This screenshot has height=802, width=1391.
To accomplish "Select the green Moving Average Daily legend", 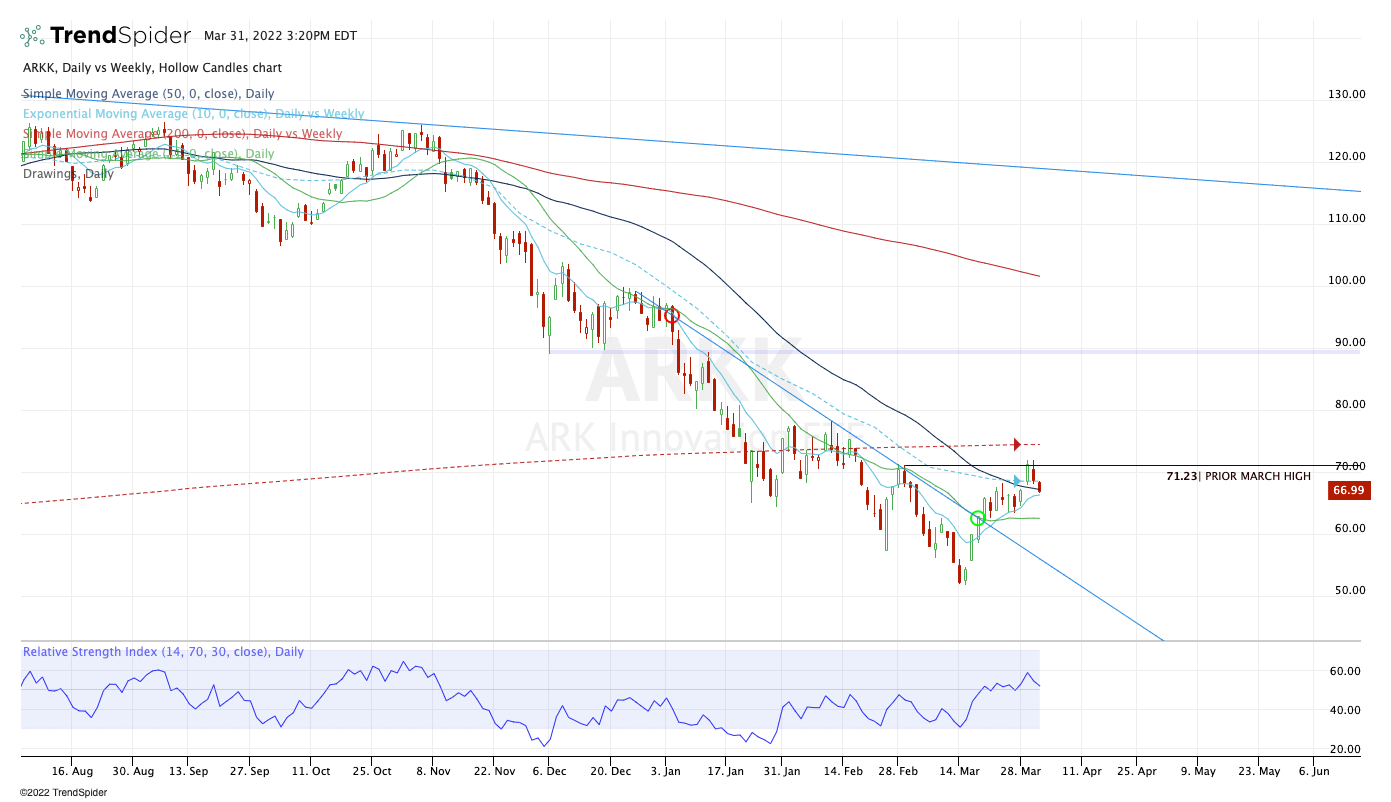I will [x=148, y=154].
